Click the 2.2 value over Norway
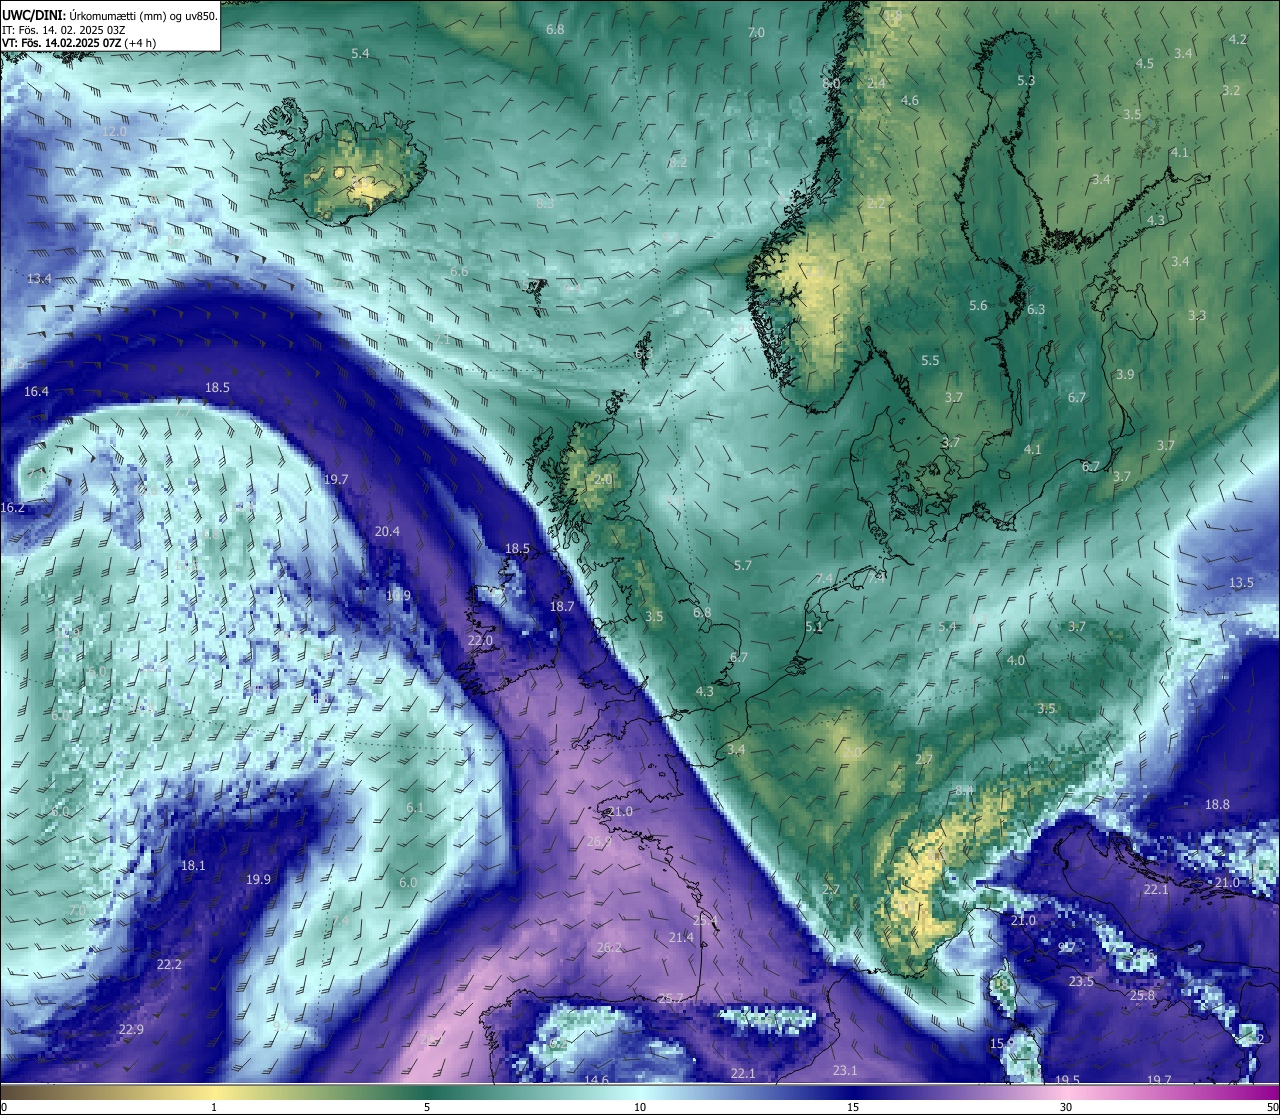 (x=876, y=204)
